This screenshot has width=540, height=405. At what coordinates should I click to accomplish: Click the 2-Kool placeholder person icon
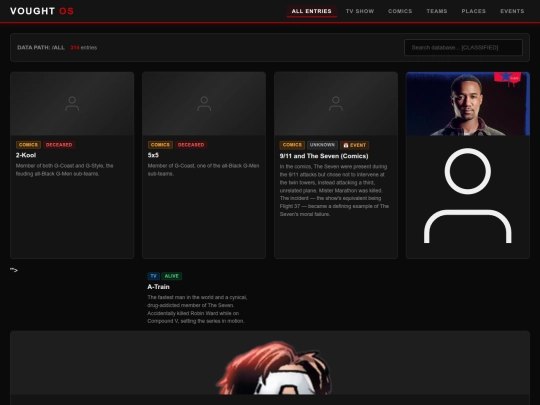(x=72, y=104)
